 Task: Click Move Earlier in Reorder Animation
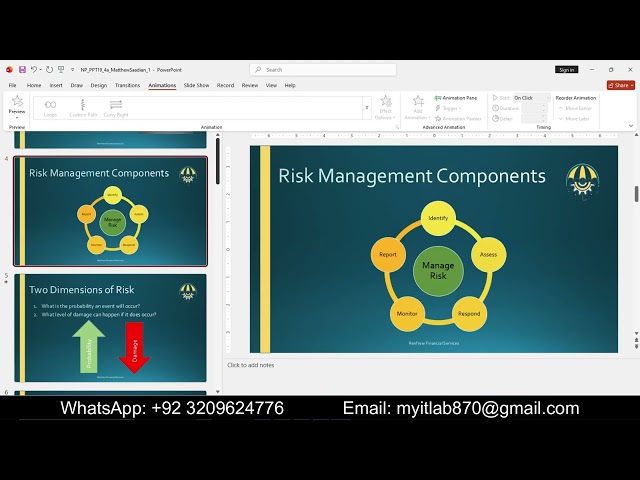pos(575,108)
